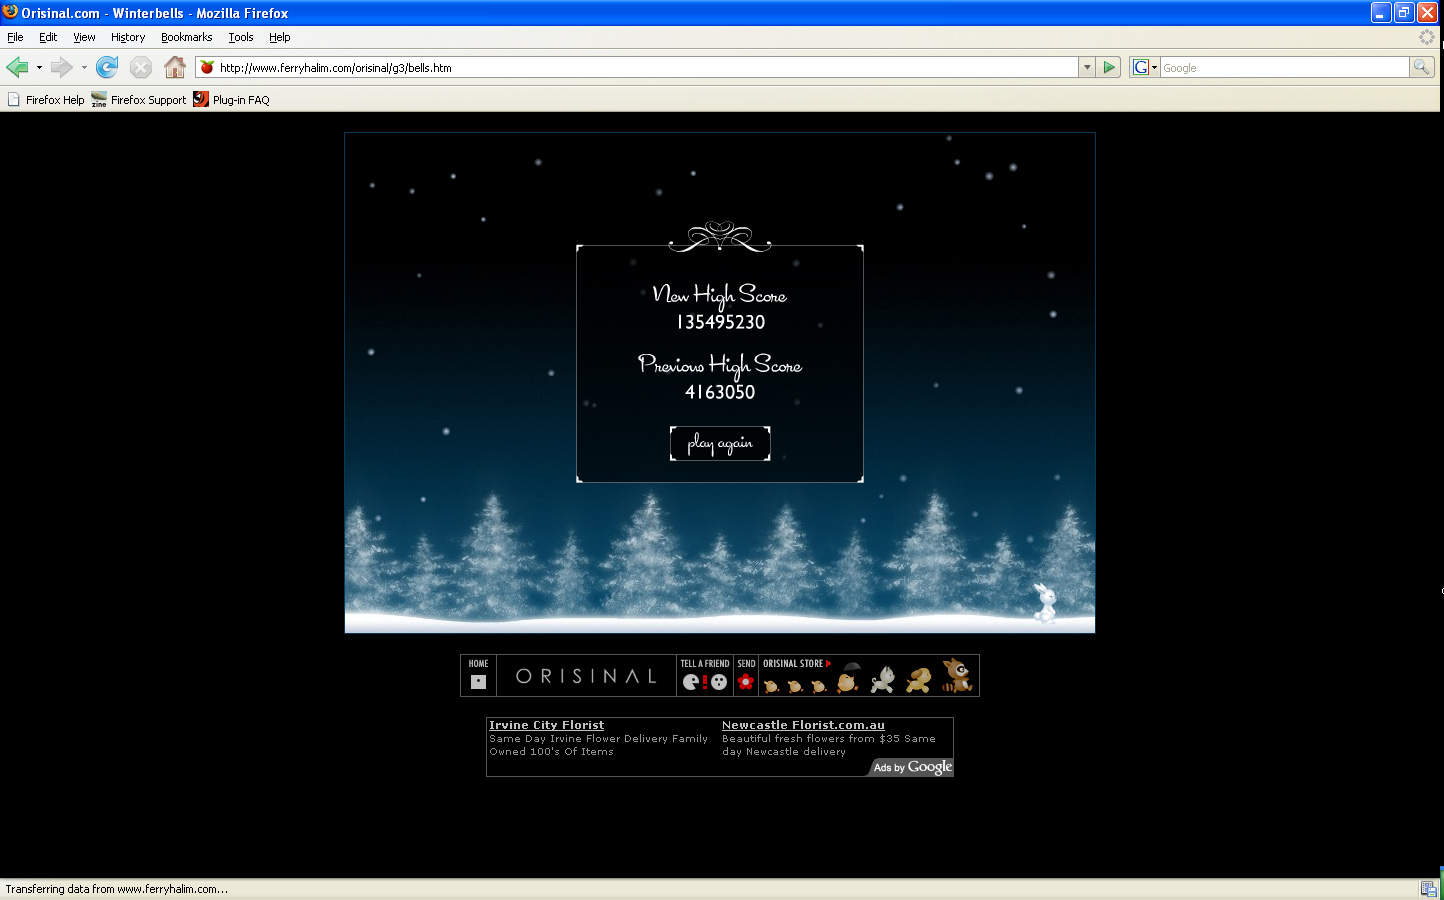Open the Help menu
1444x900 pixels.
click(280, 37)
